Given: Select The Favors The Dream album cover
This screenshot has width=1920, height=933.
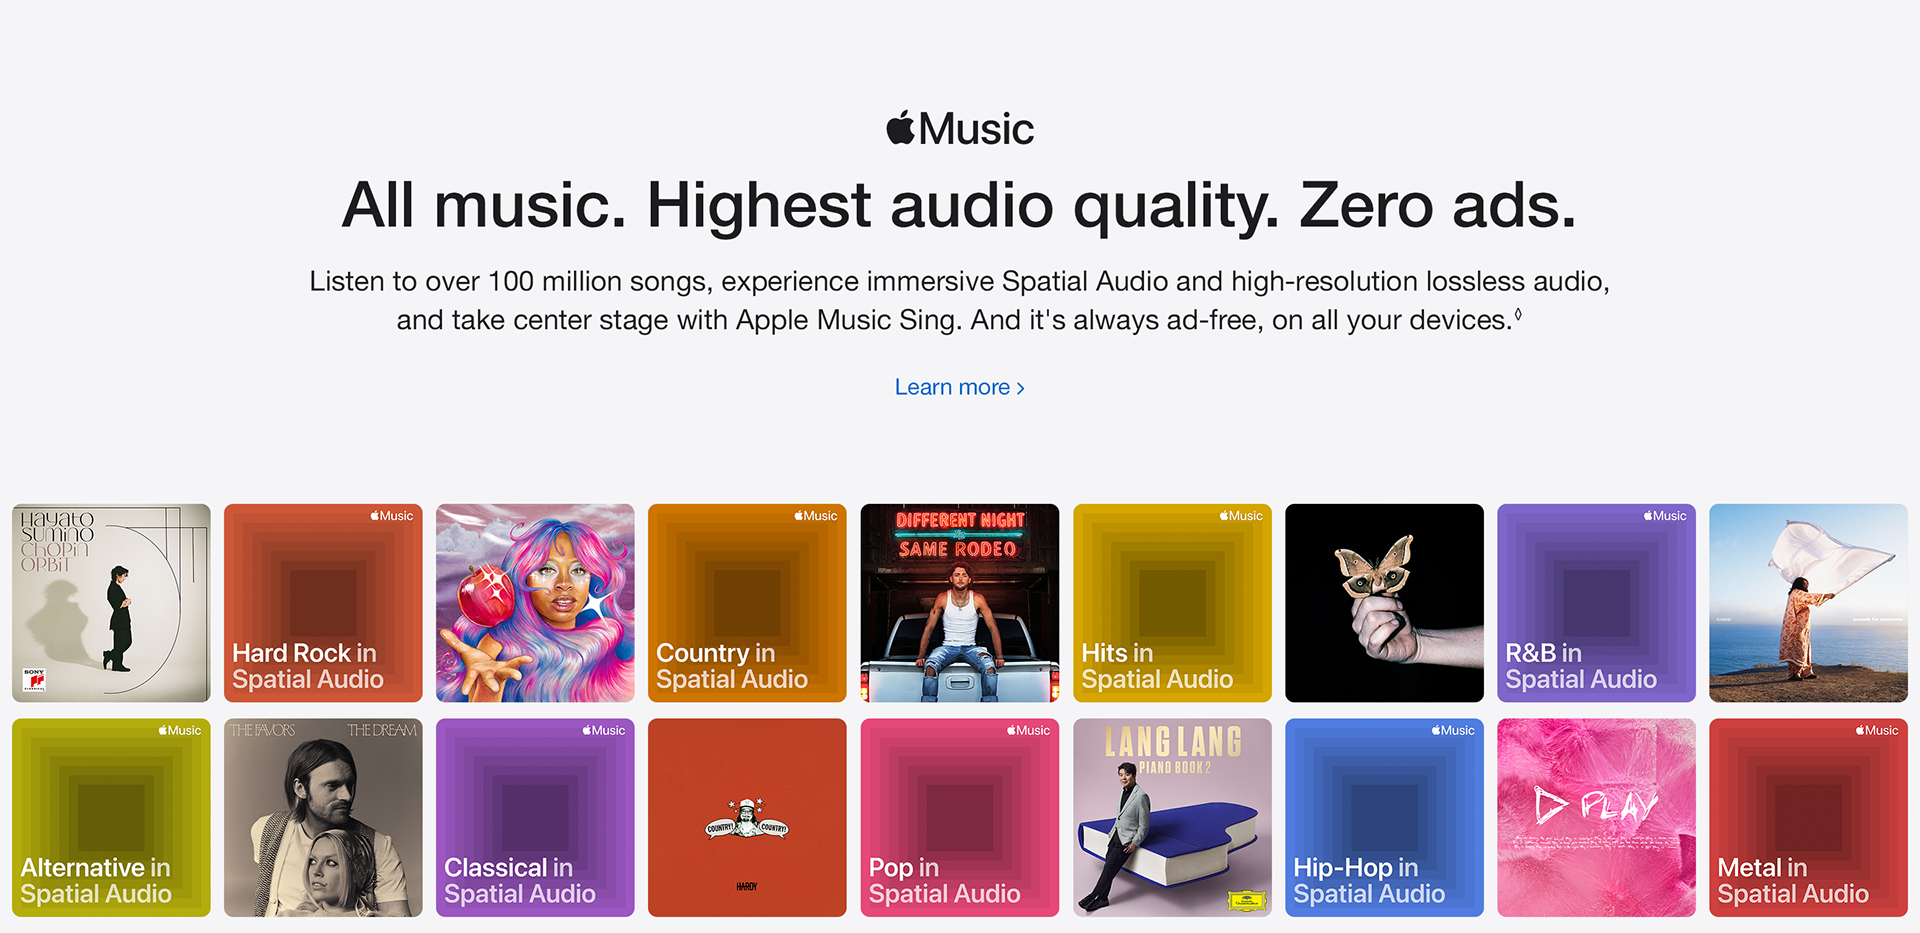Looking at the screenshot, I should pyautogui.click(x=323, y=817).
